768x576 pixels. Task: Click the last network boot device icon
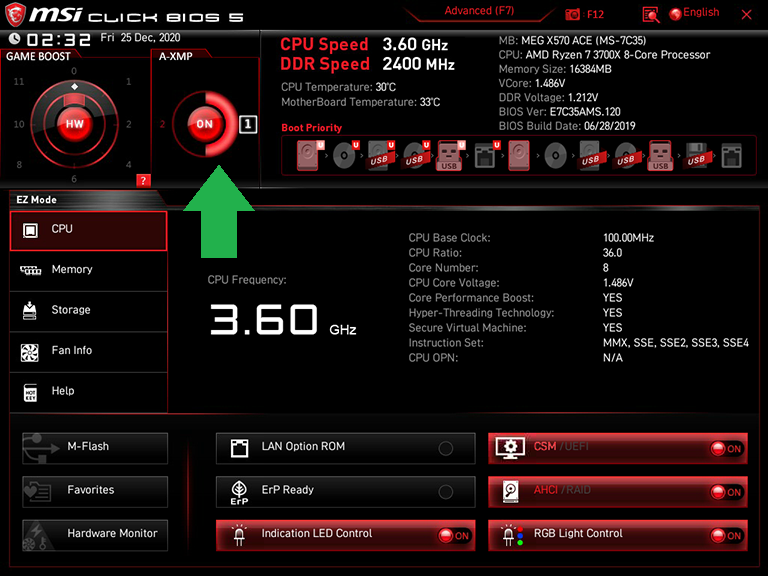click(731, 155)
